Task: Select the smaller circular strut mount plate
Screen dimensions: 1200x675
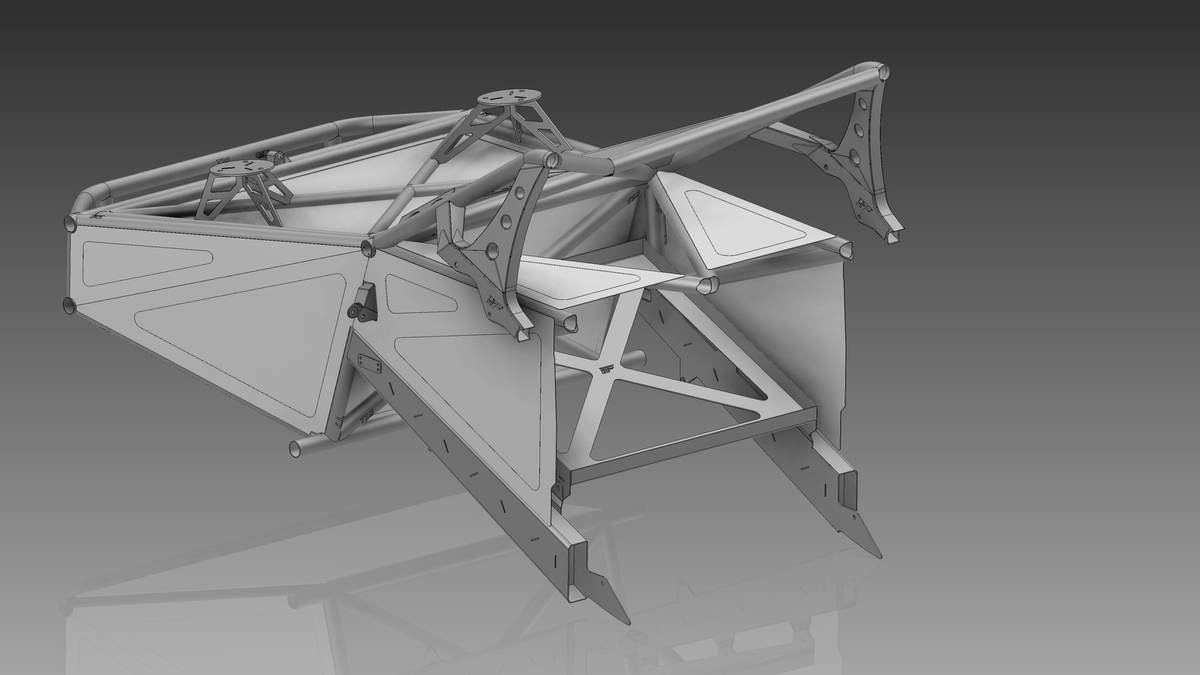Action: 241,167
